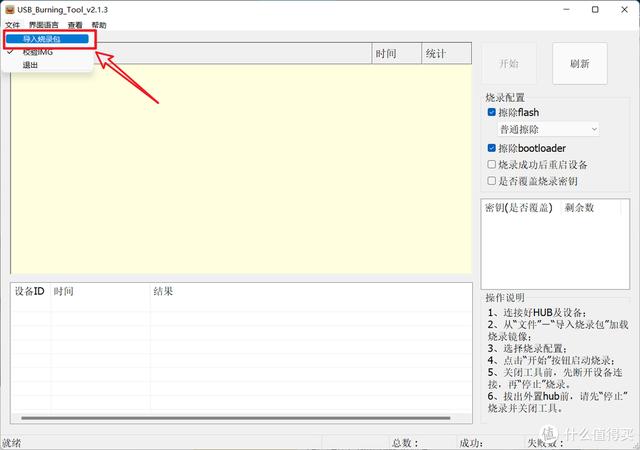The width and height of the screenshot is (640, 450).
Task: Click the 总数 status bar field
Action: [x=405, y=443]
